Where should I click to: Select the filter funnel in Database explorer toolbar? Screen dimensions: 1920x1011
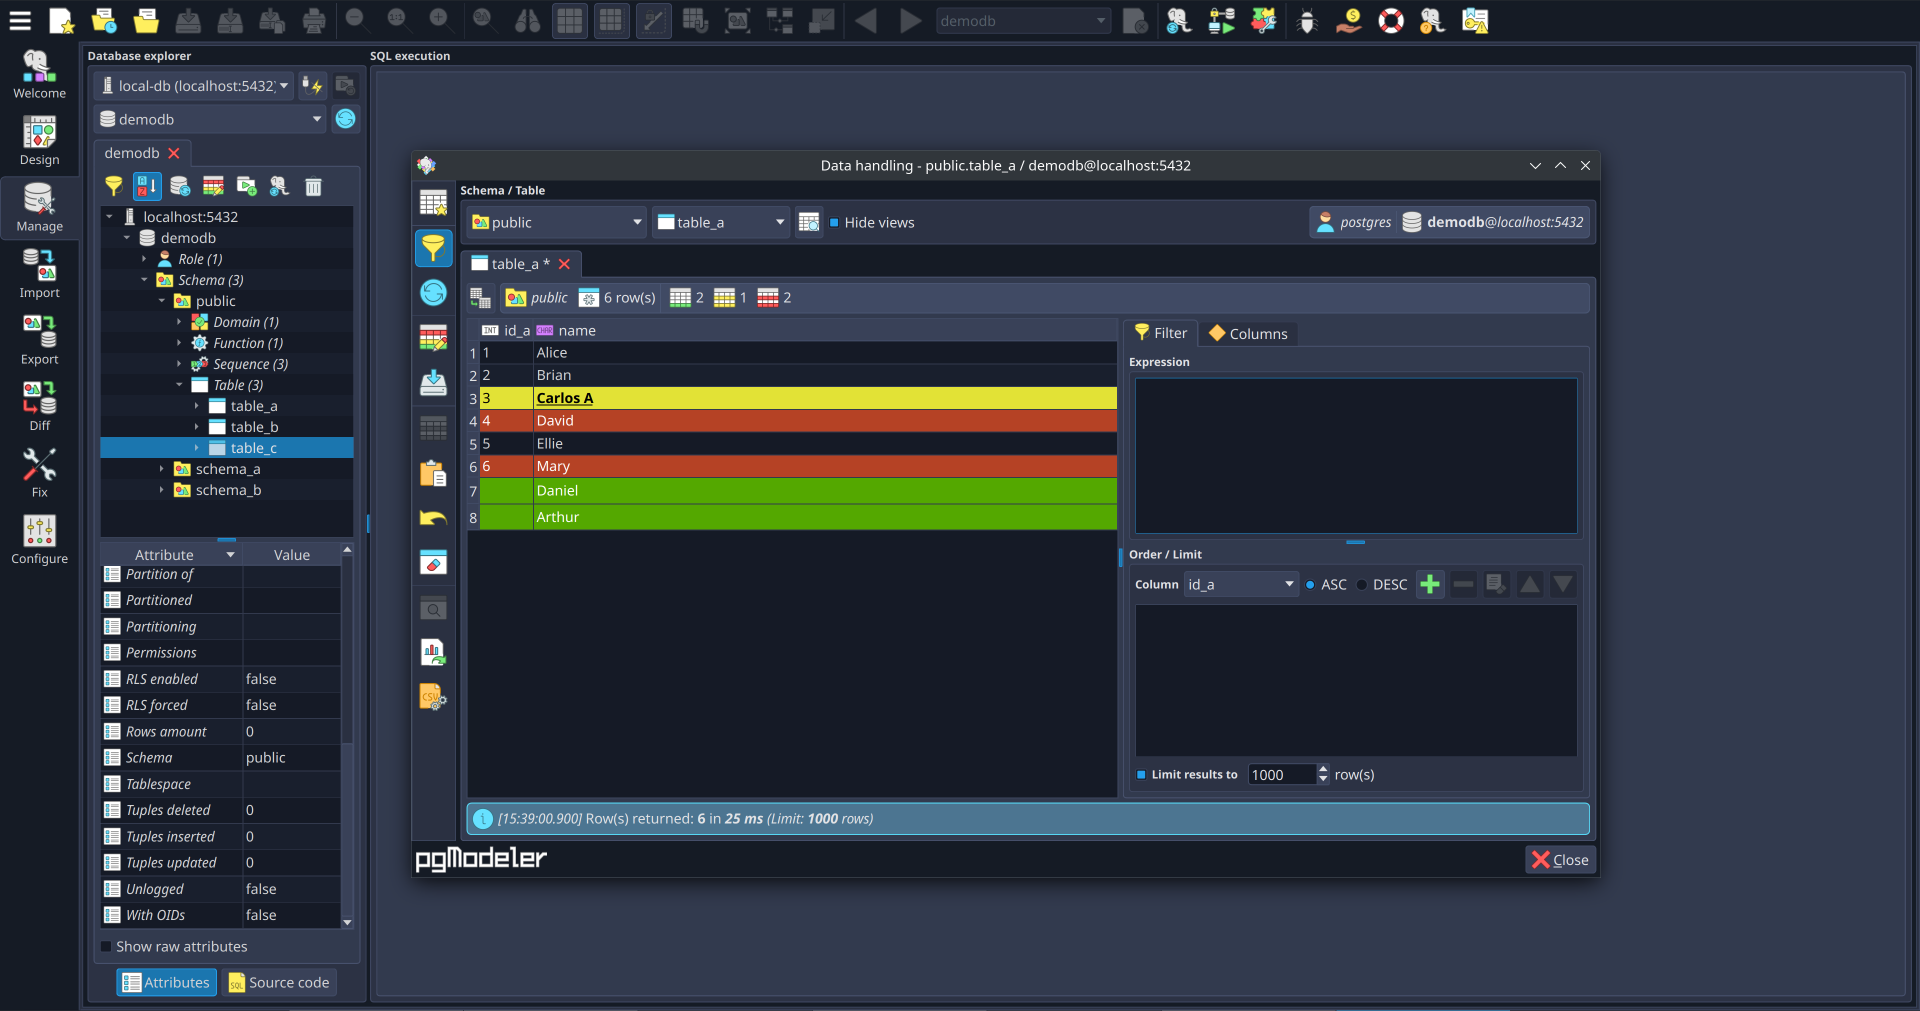pos(113,186)
